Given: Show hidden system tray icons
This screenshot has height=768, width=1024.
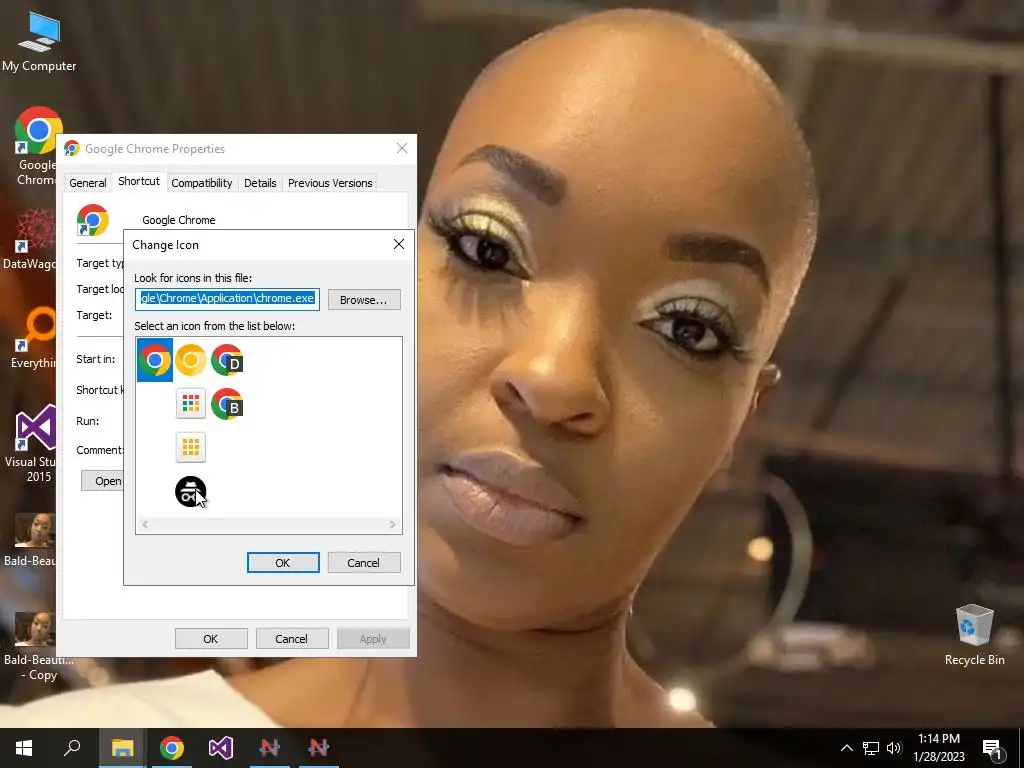Looking at the screenshot, I should pos(846,748).
